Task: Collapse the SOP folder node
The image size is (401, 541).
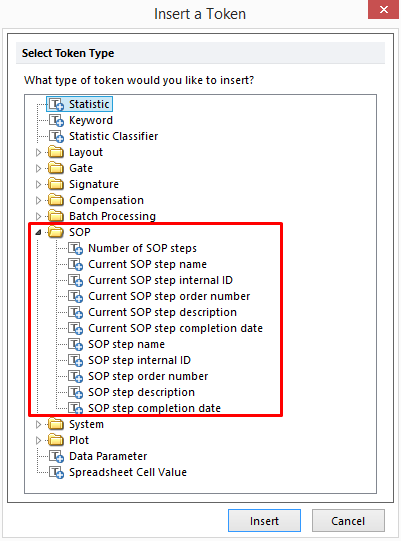Action: [38, 233]
